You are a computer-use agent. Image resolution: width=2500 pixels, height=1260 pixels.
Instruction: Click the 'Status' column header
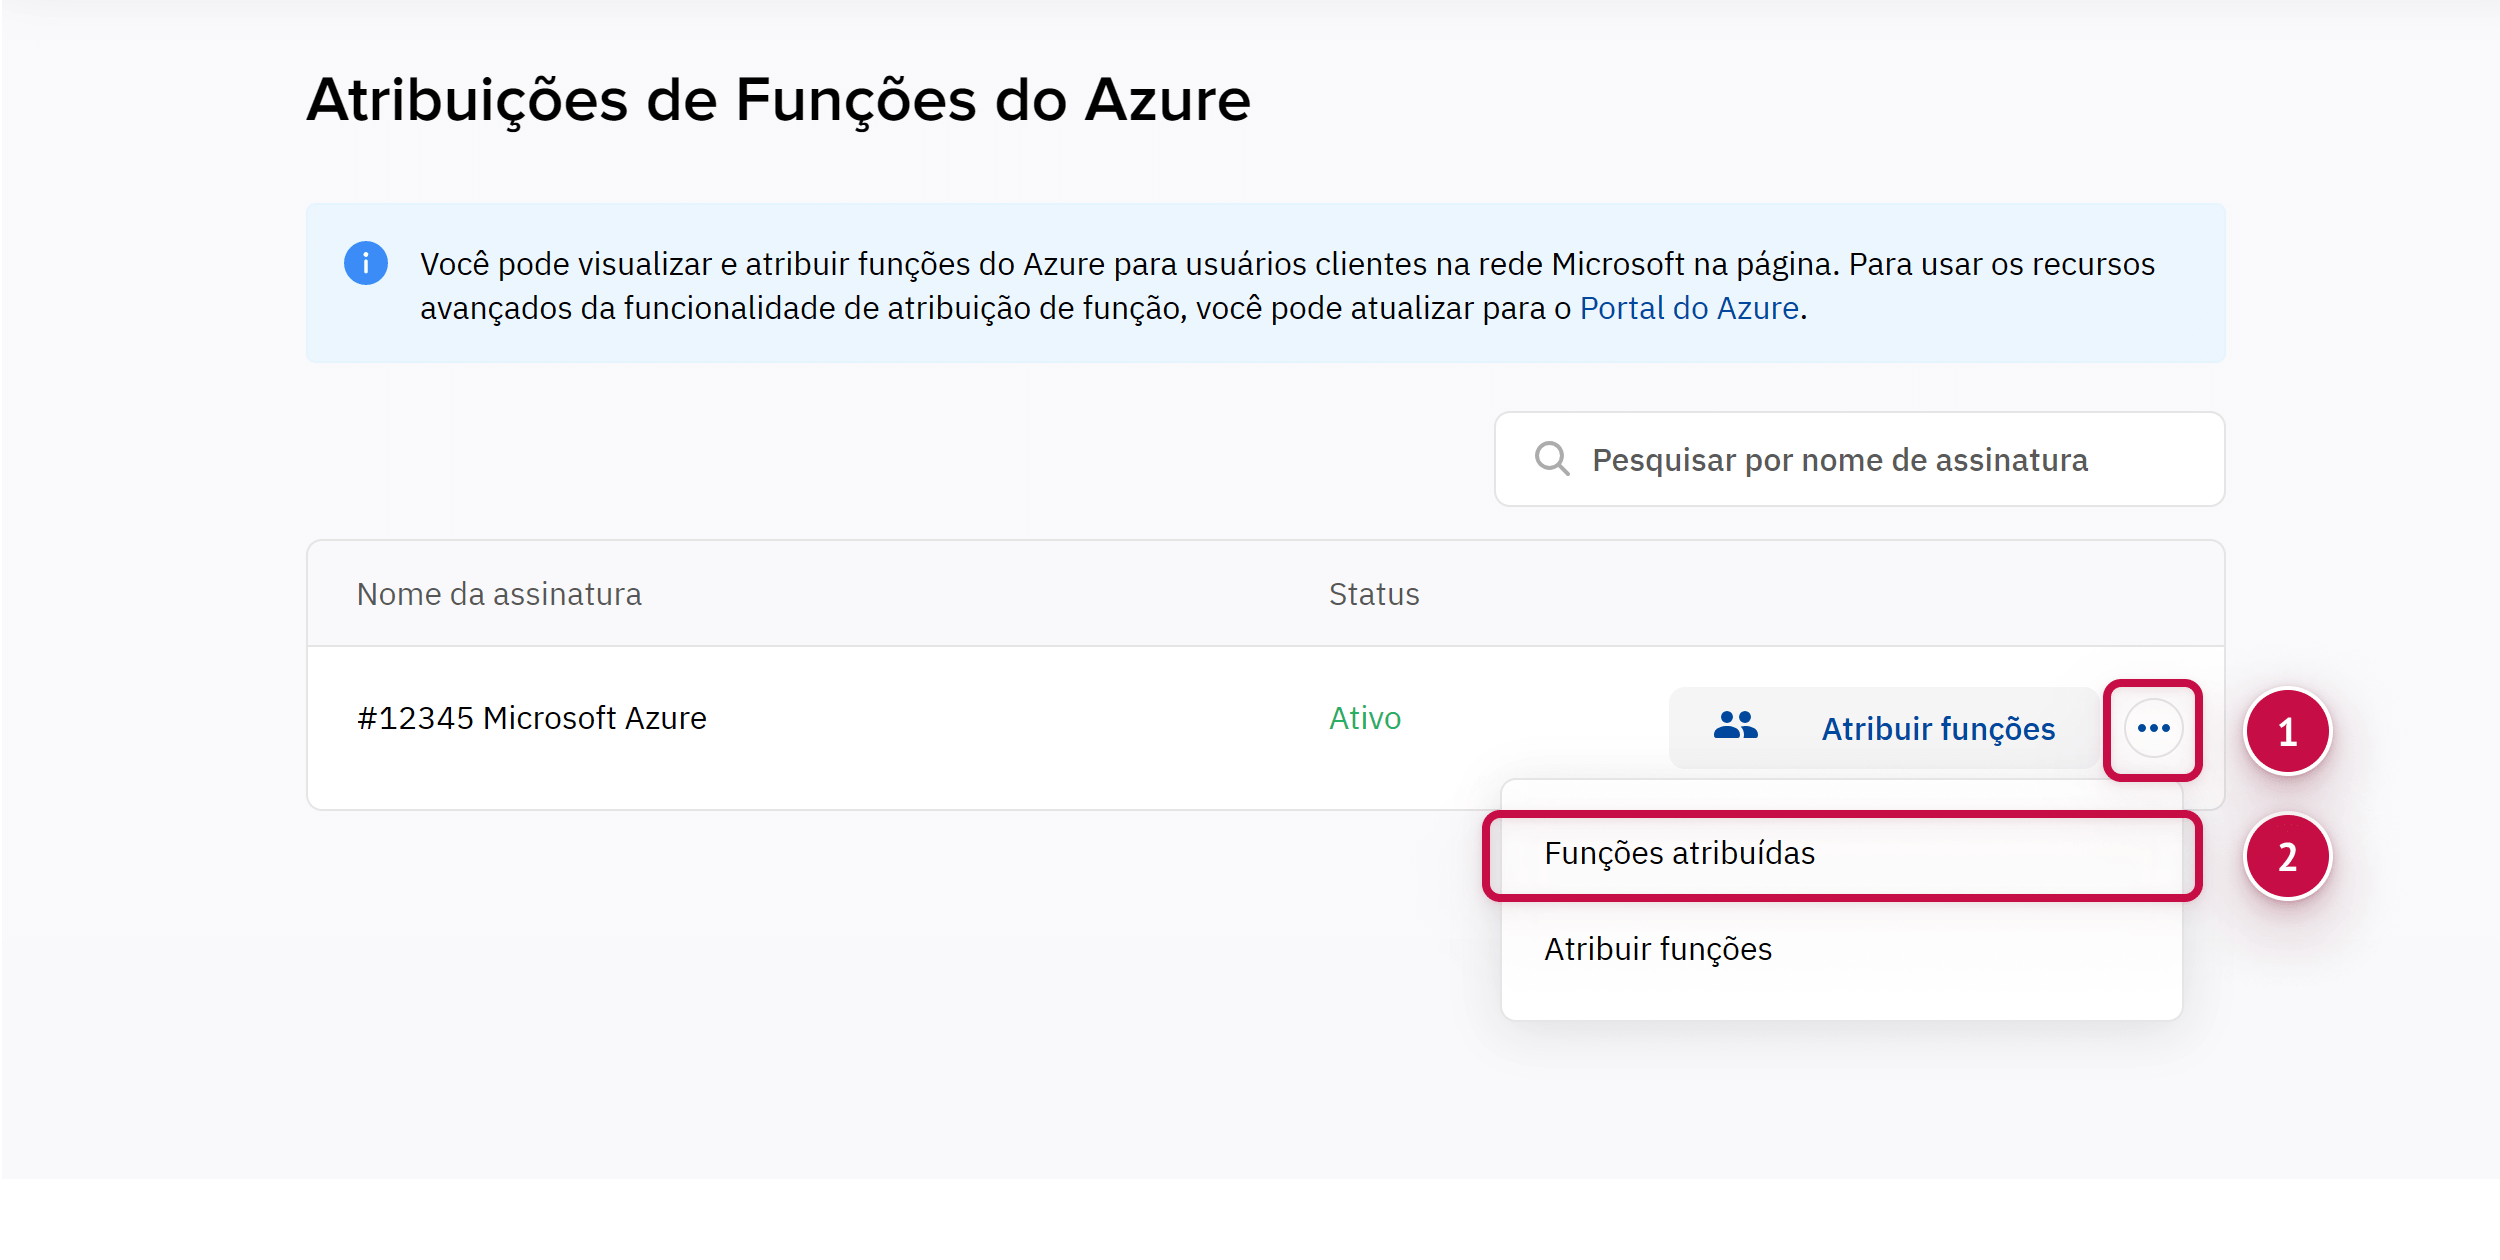pos(1374,595)
